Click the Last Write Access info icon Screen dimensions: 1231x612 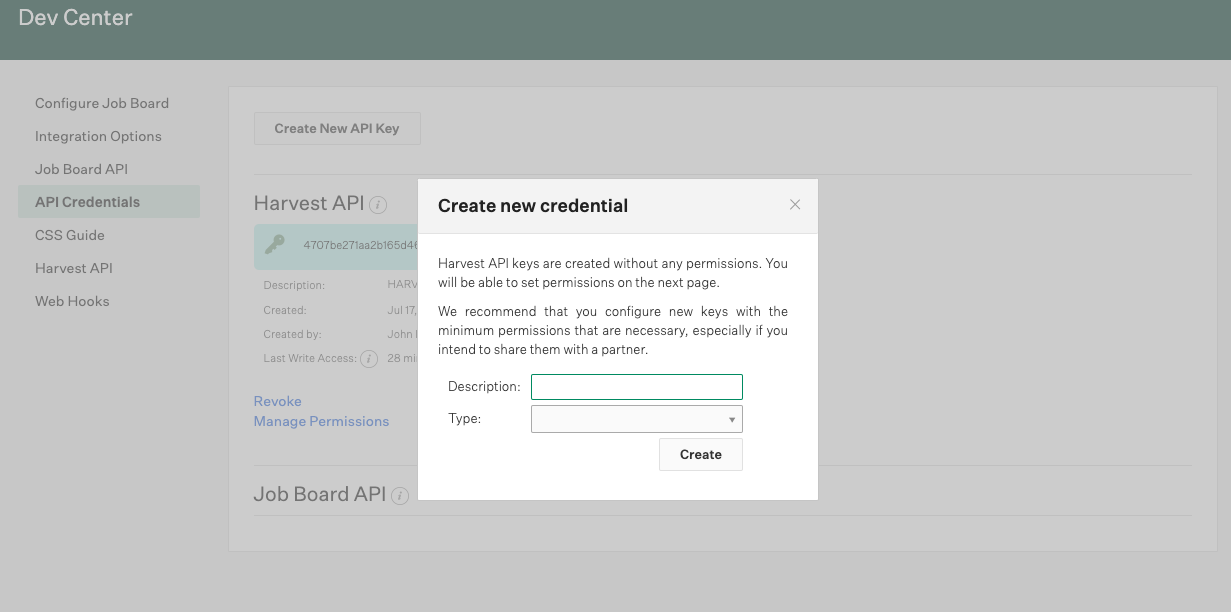(369, 359)
